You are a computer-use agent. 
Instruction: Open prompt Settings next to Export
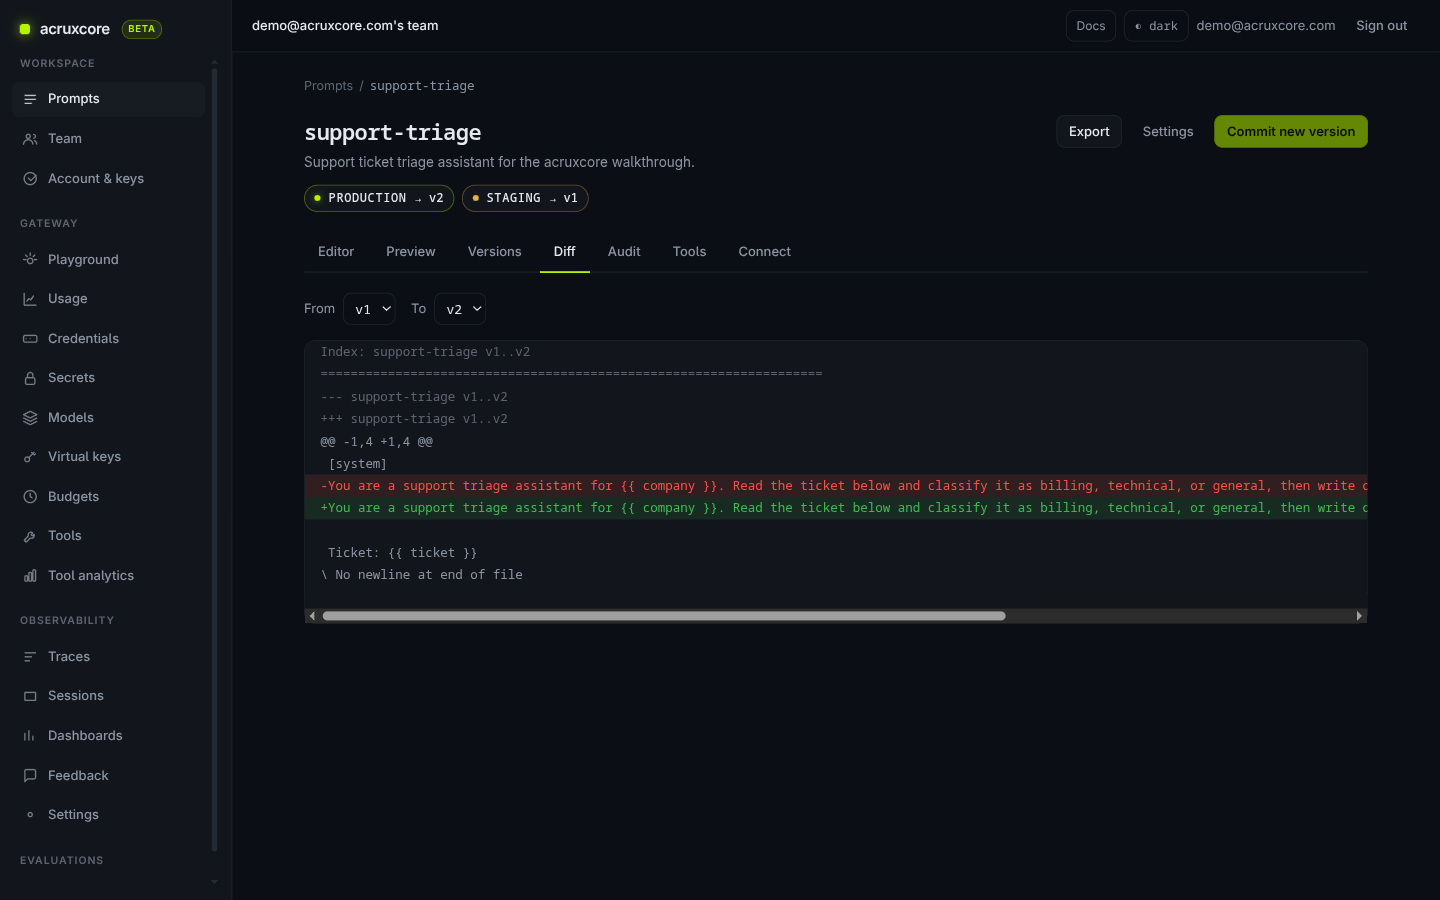[1168, 132]
